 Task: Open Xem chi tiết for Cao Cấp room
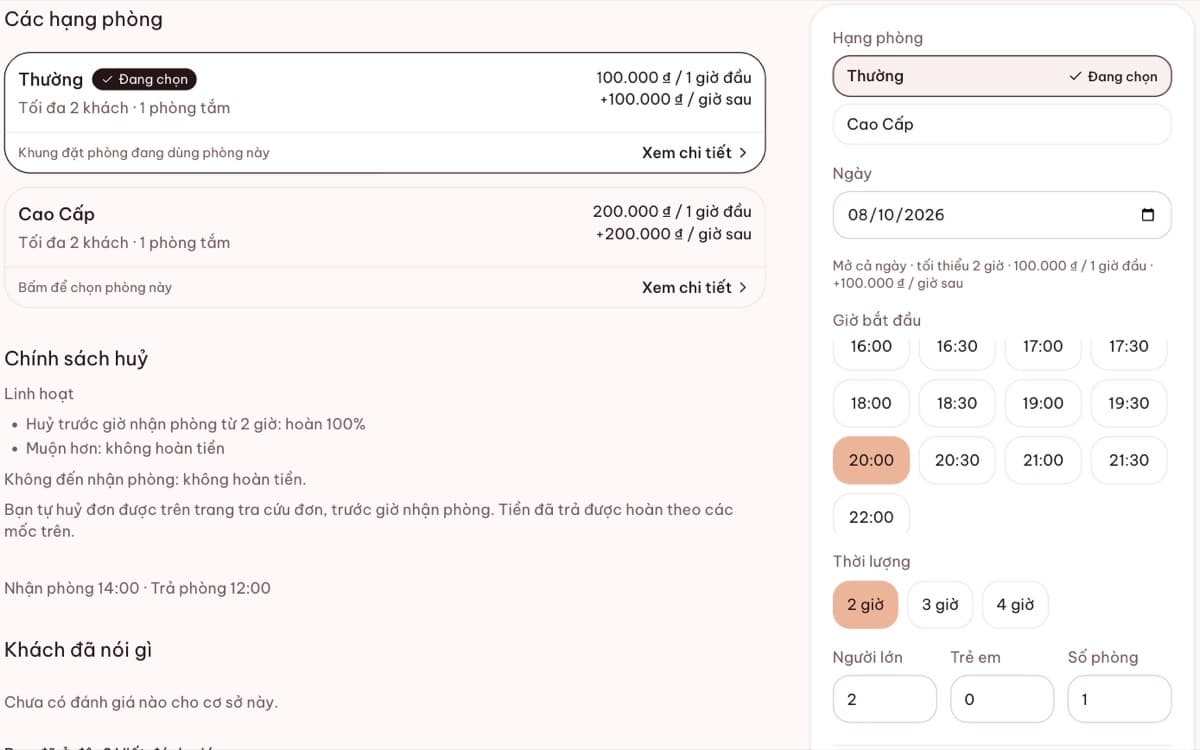tap(694, 287)
